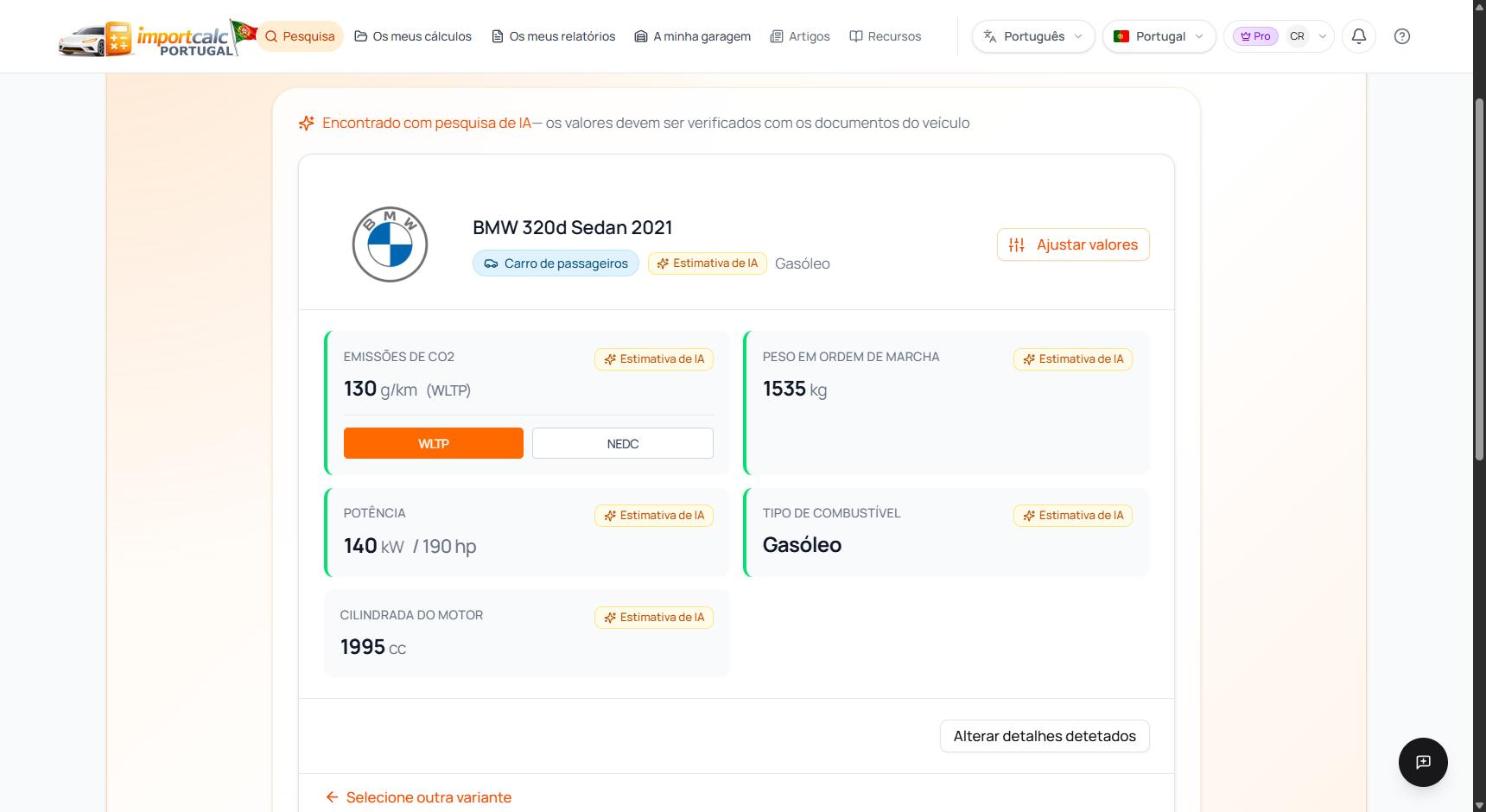Viewport: 1486px width, 812px height.
Task: Open the Pro account CR menu
Action: pos(1279,36)
